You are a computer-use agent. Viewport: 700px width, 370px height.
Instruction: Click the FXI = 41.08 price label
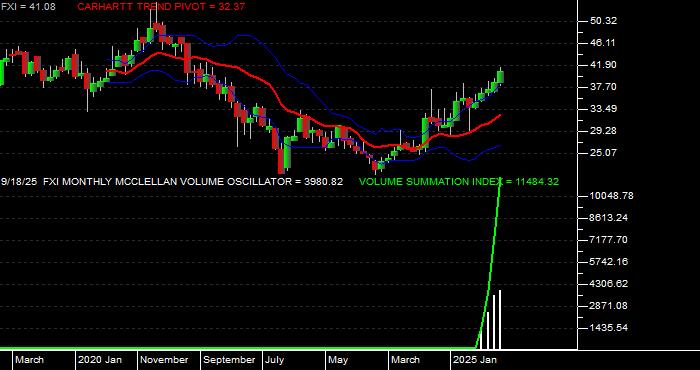(x=28, y=6)
